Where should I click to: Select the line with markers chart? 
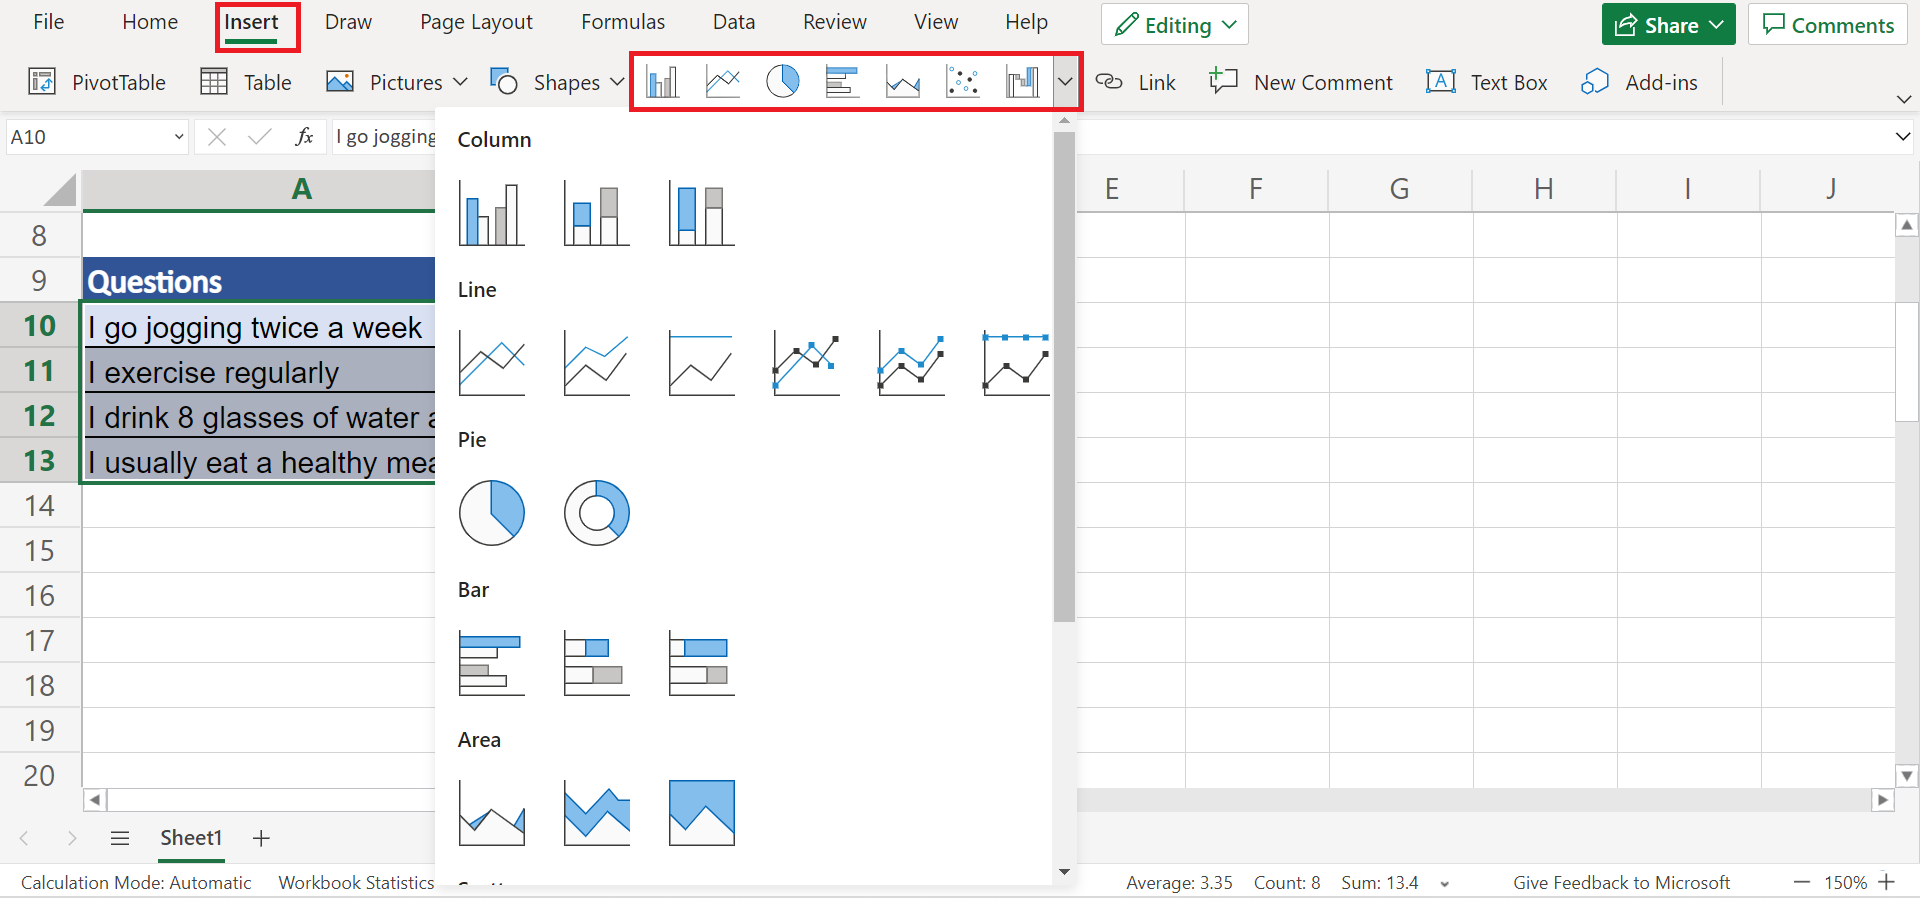[806, 364]
